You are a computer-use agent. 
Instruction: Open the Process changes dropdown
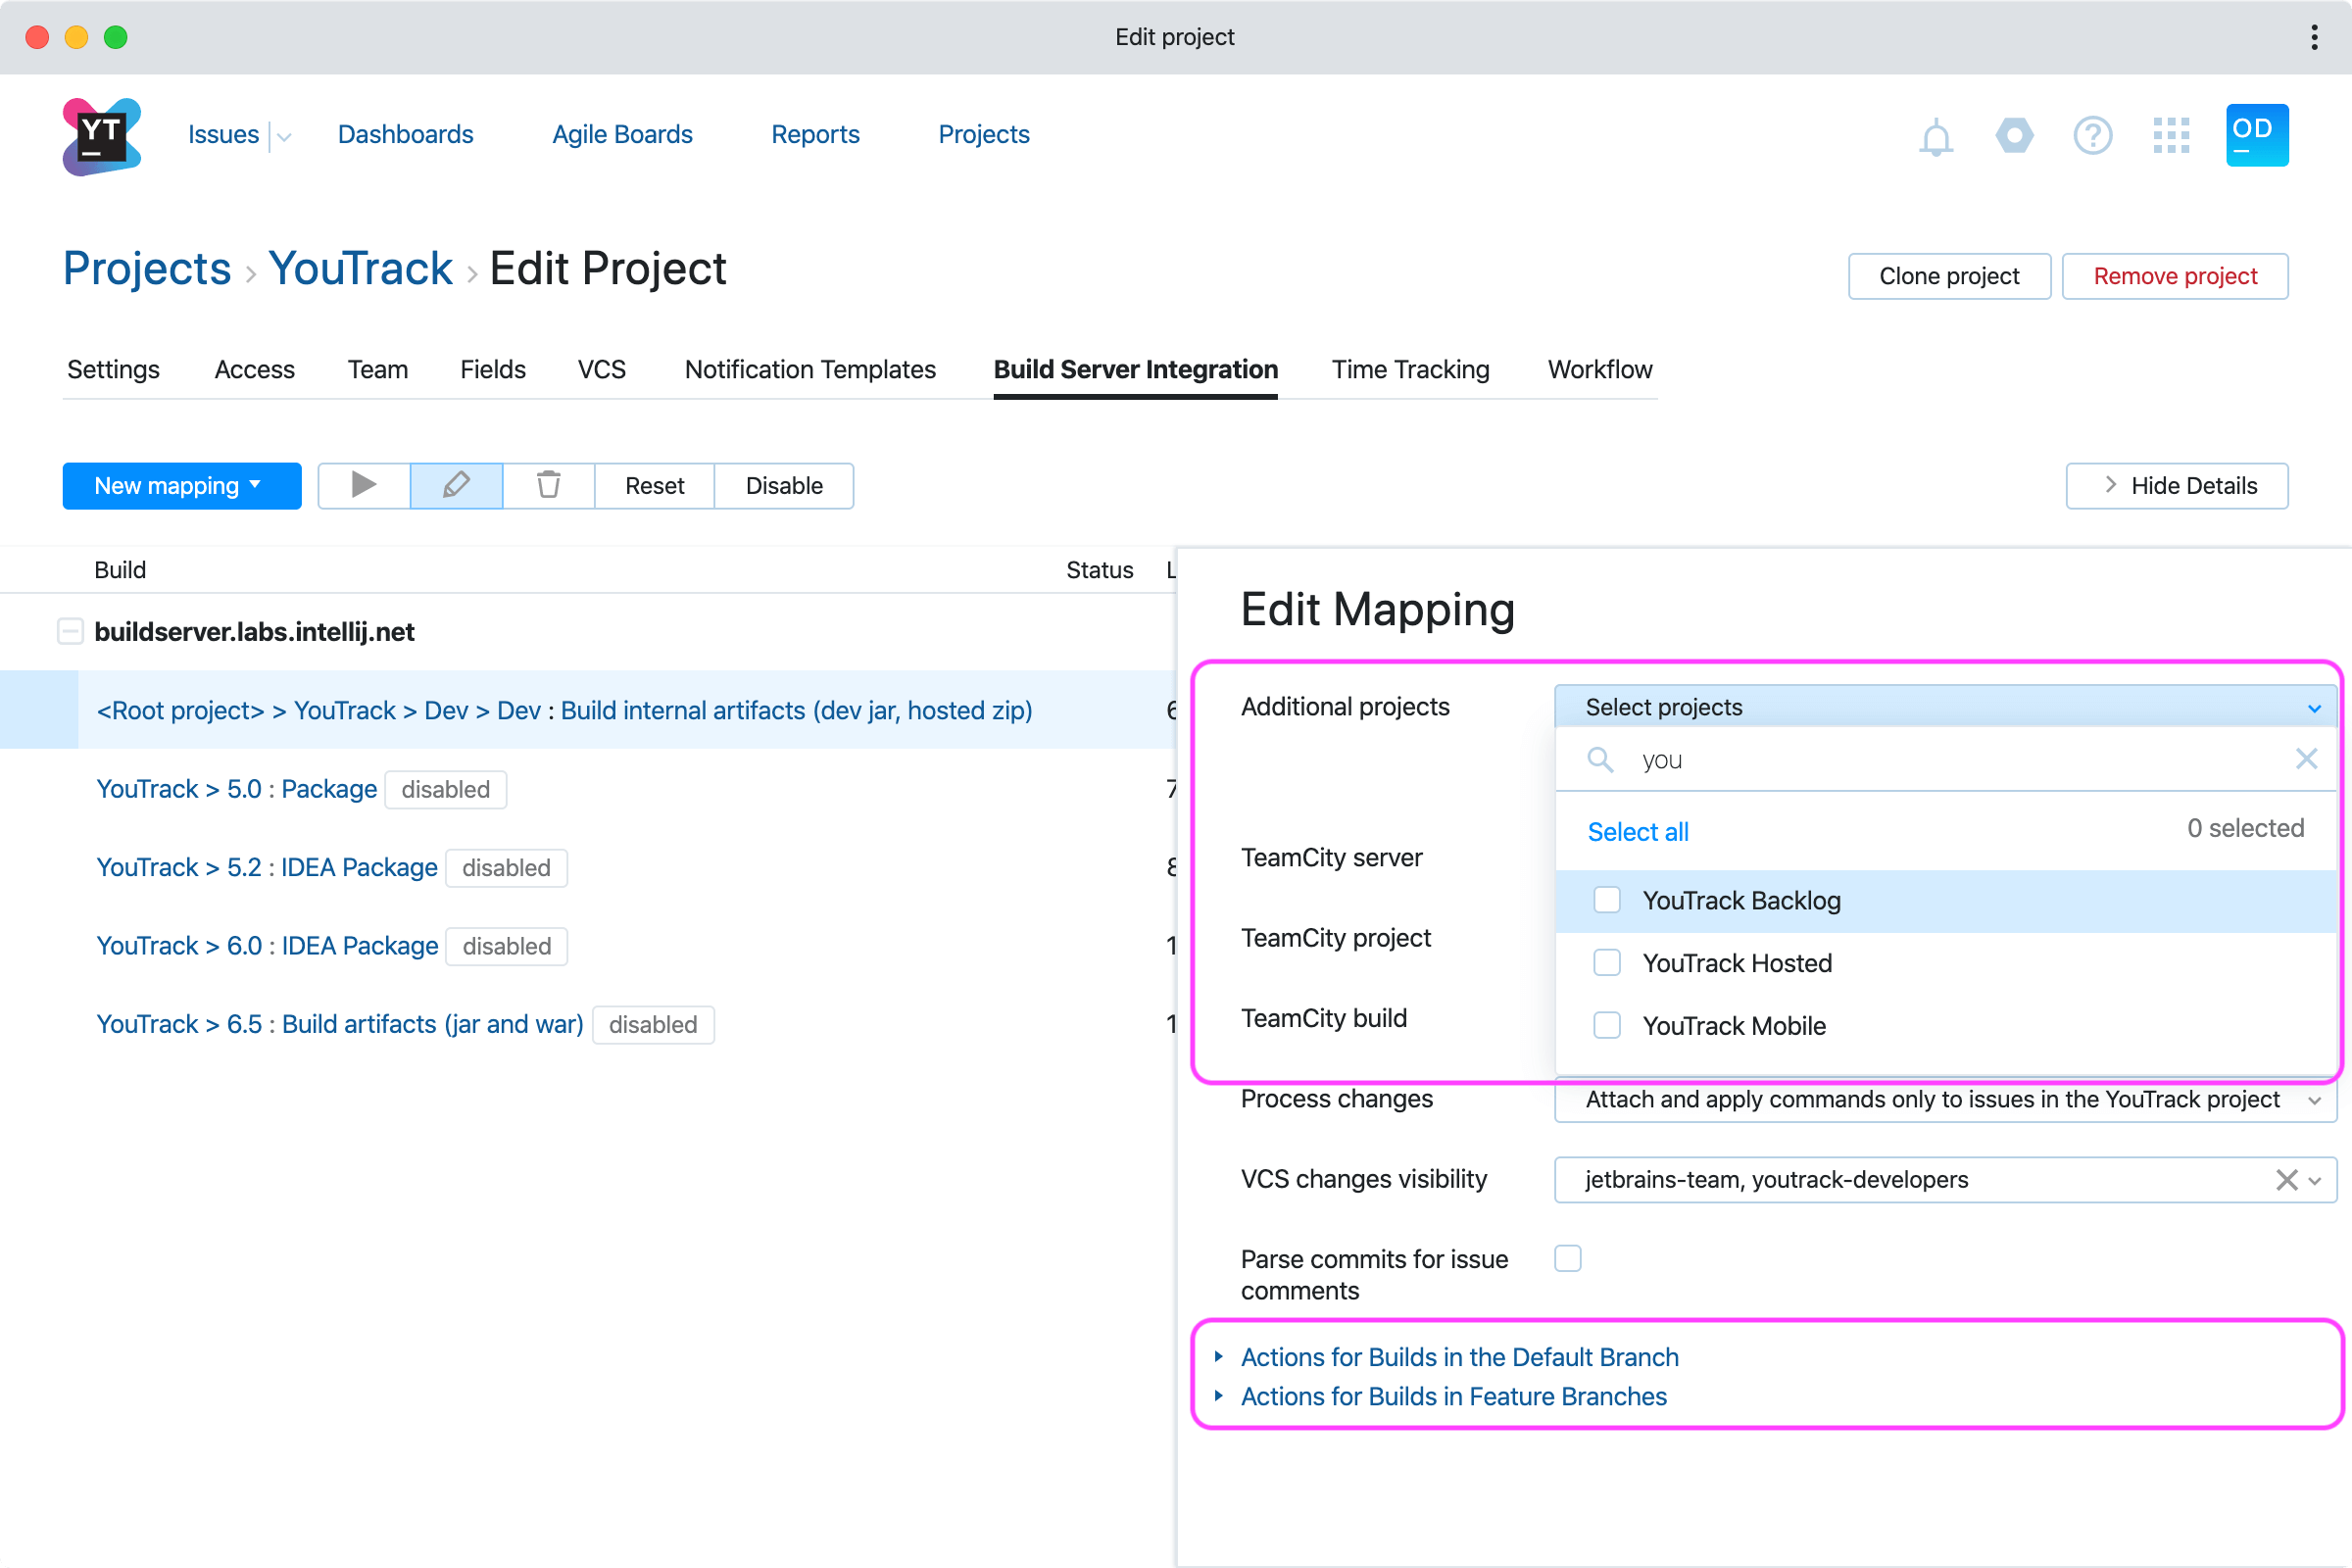(1944, 1100)
